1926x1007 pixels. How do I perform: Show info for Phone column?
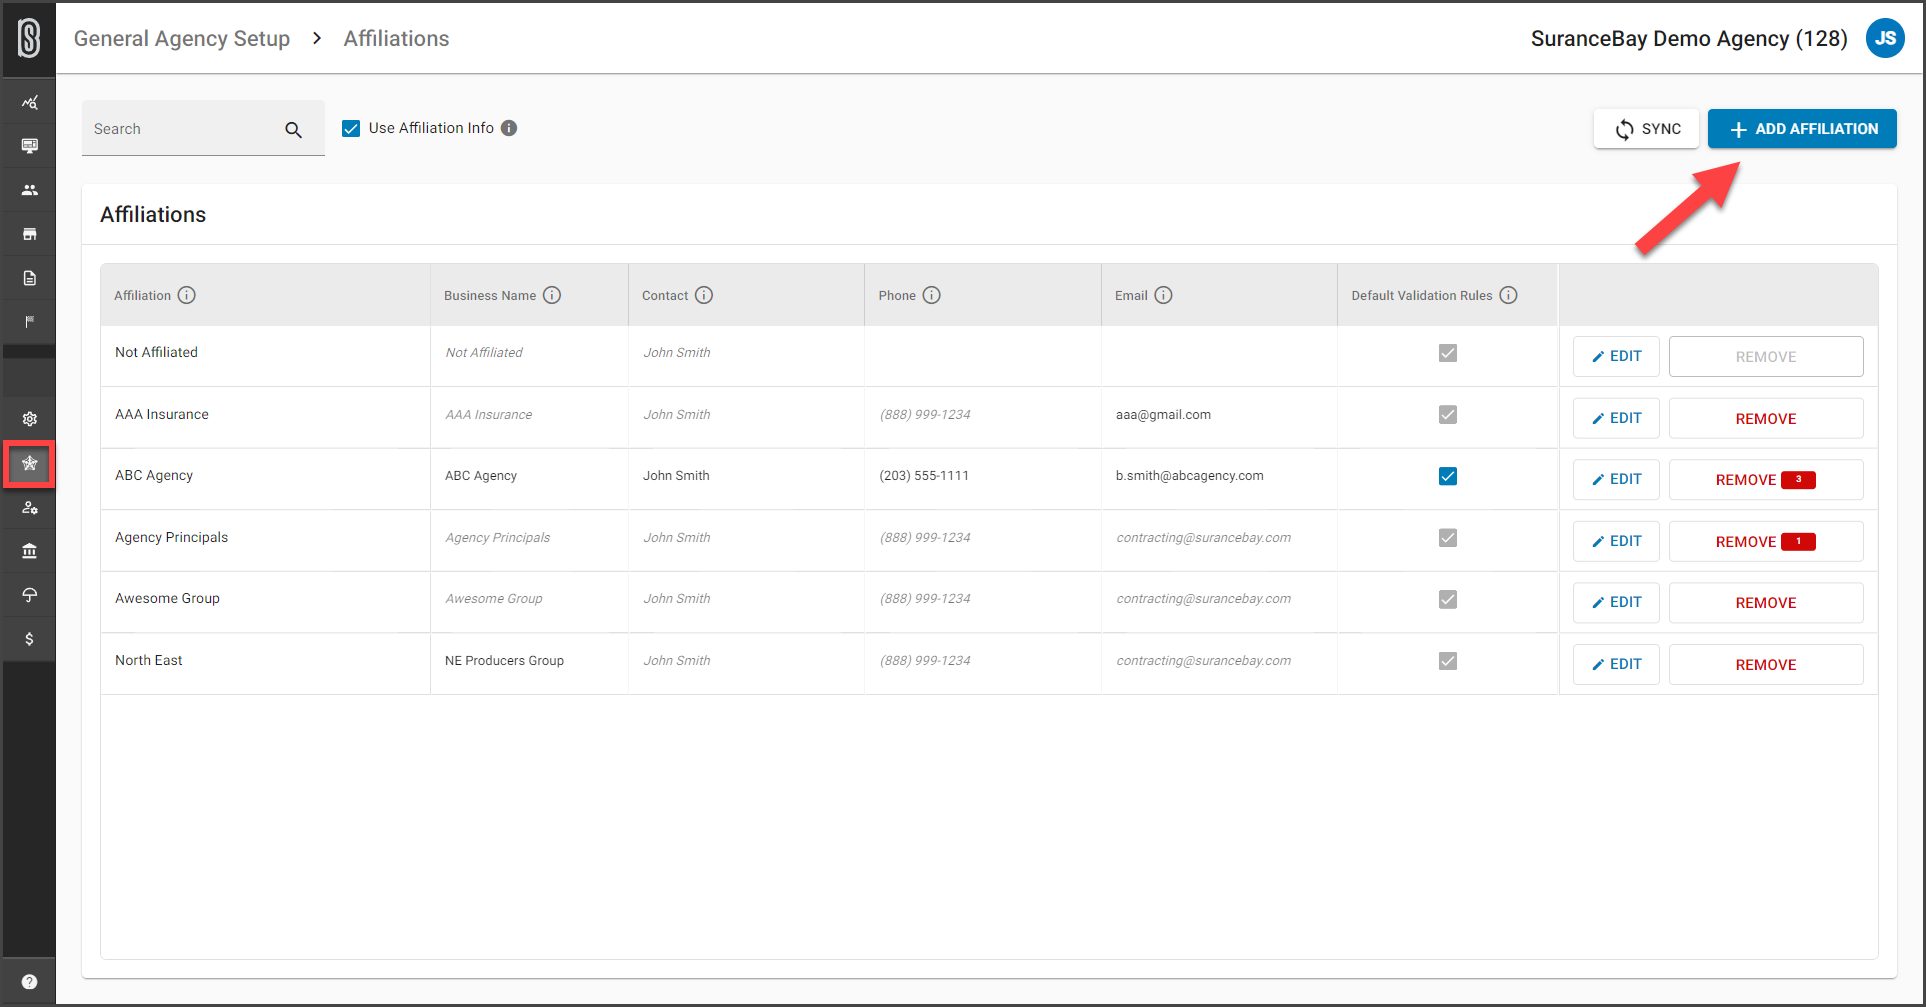point(932,295)
